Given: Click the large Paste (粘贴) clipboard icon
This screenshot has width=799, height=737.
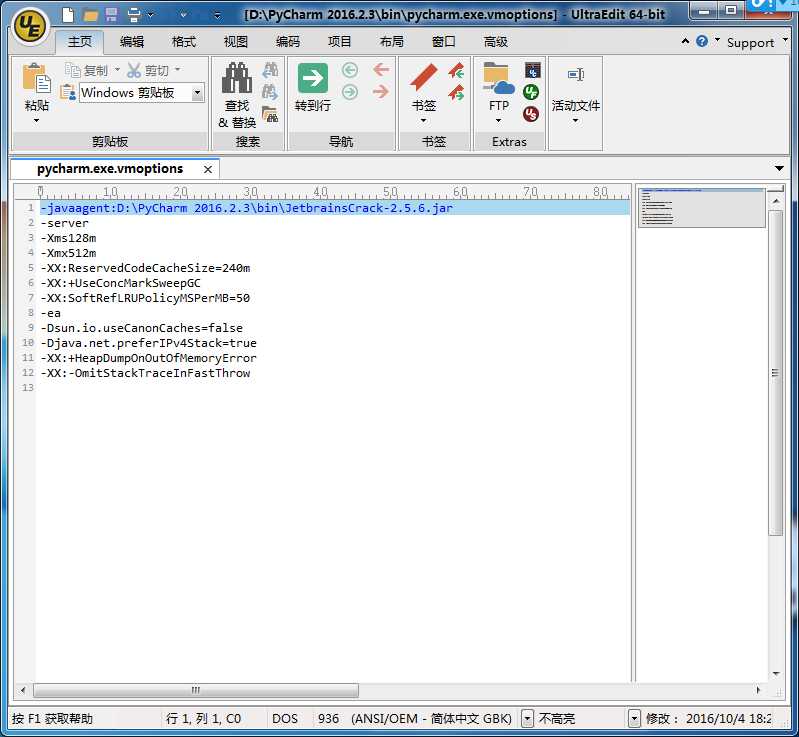Looking at the screenshot, I should (37, 79).
